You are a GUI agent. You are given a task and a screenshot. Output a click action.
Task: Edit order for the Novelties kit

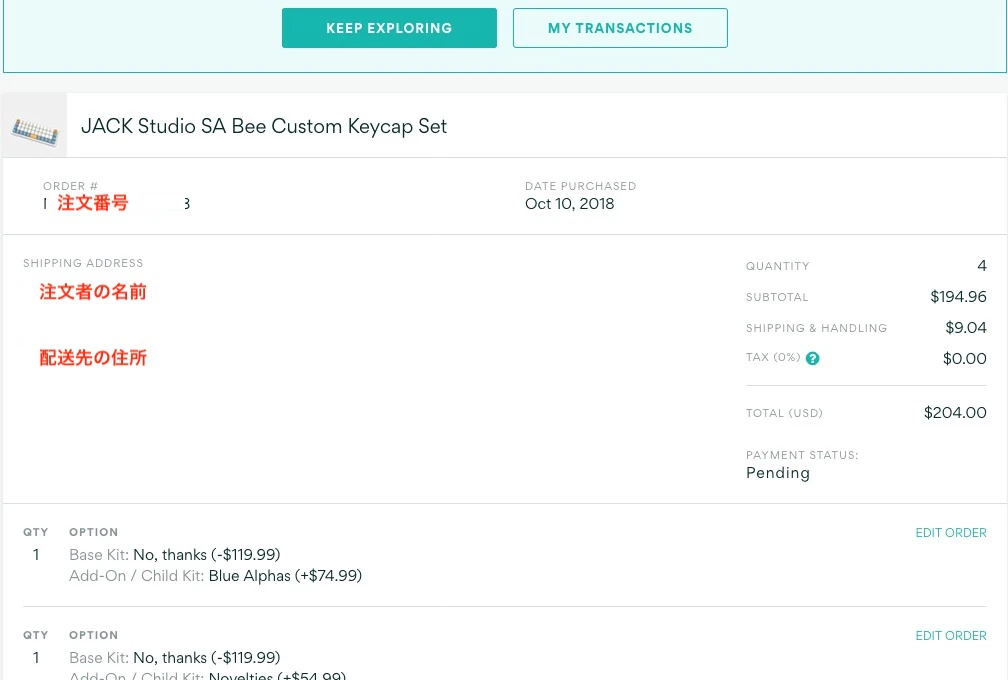pyautogui.click(x=950, y=636)
